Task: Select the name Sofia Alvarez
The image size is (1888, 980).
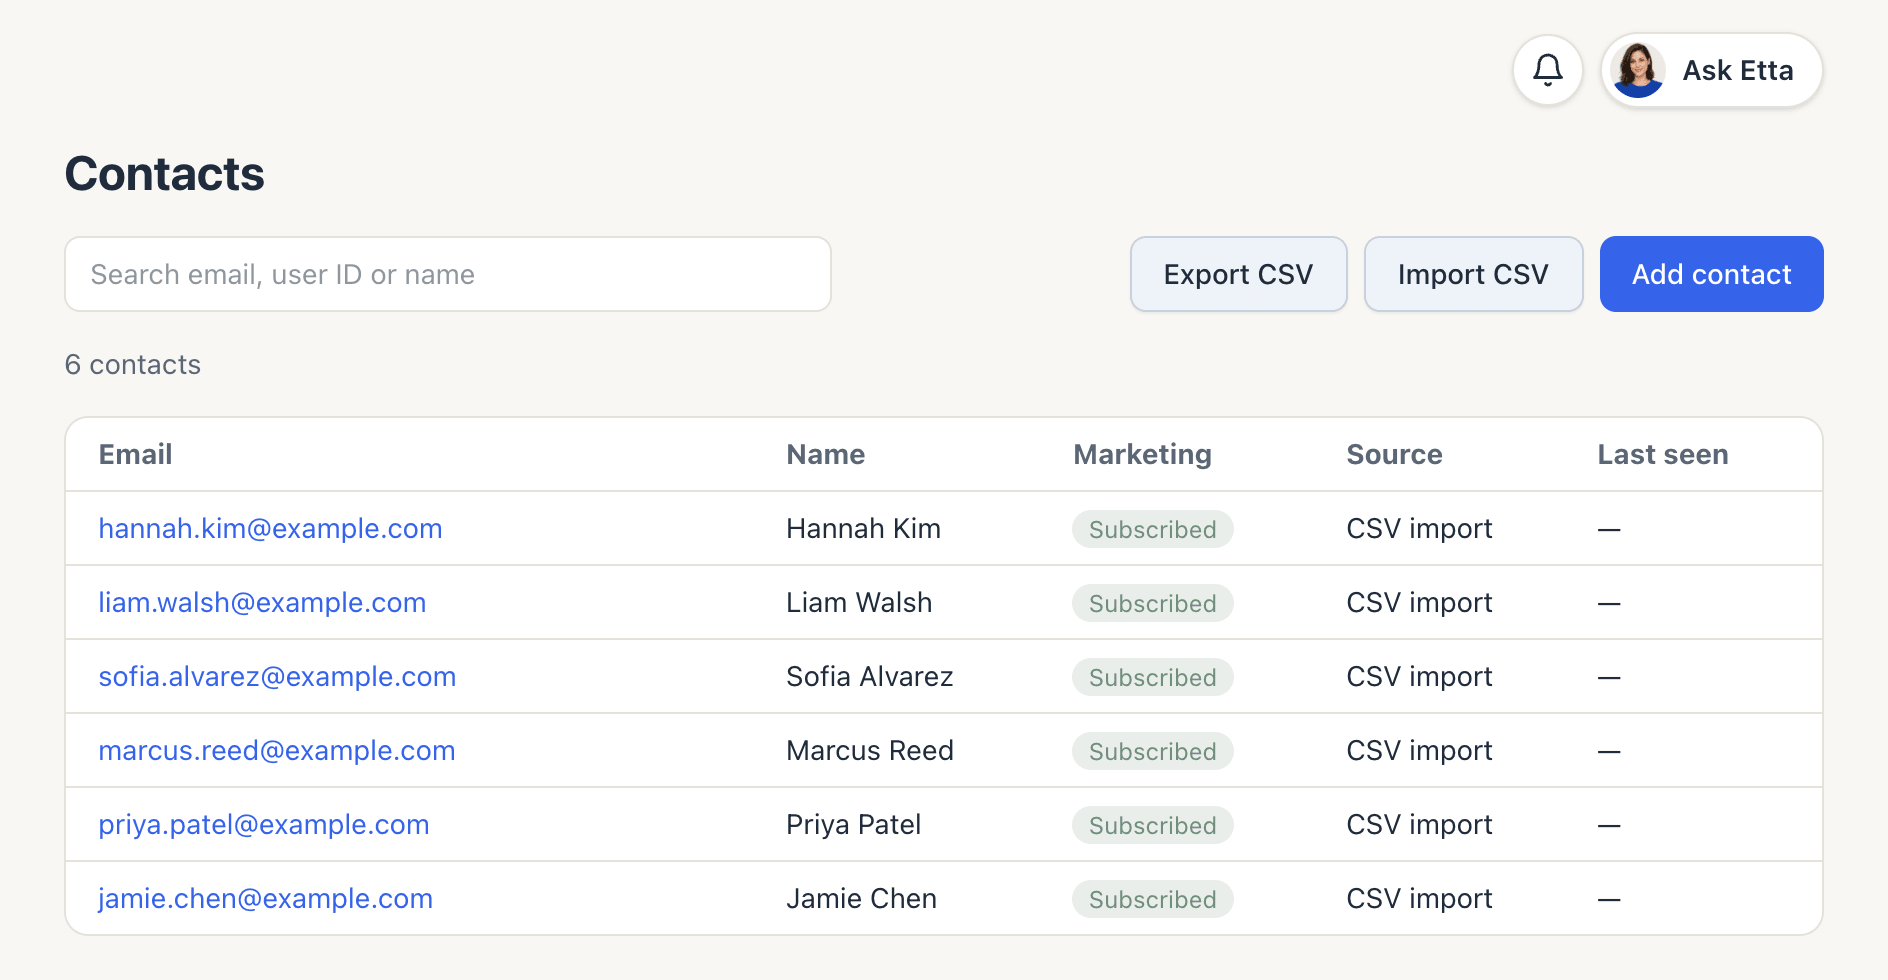Action: click(869, 676)
